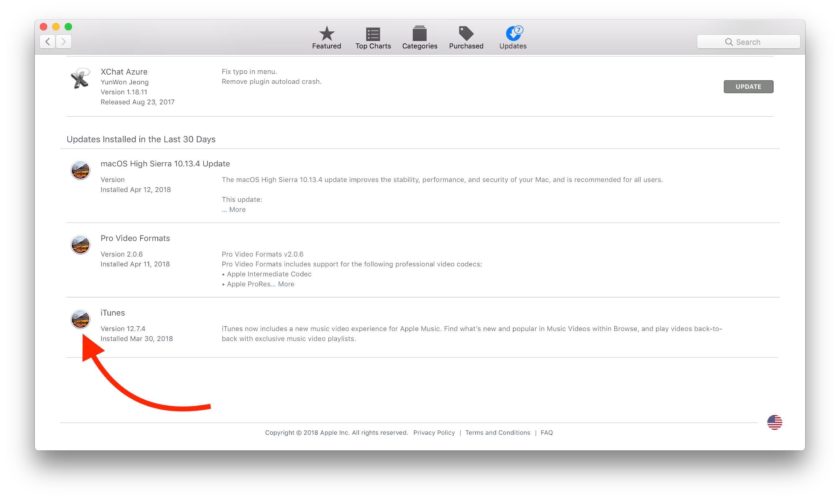
Task: Click 'Version 1.18.11' text
Action: [124, 92]
